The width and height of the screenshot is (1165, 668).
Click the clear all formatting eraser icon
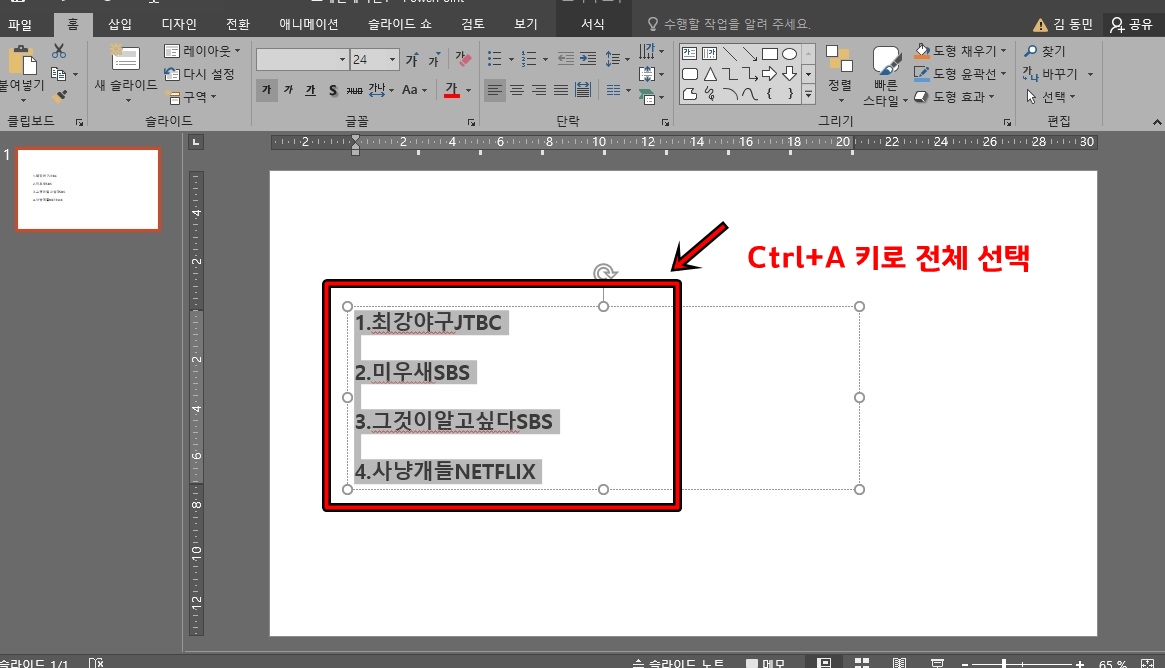click(463, 59)
